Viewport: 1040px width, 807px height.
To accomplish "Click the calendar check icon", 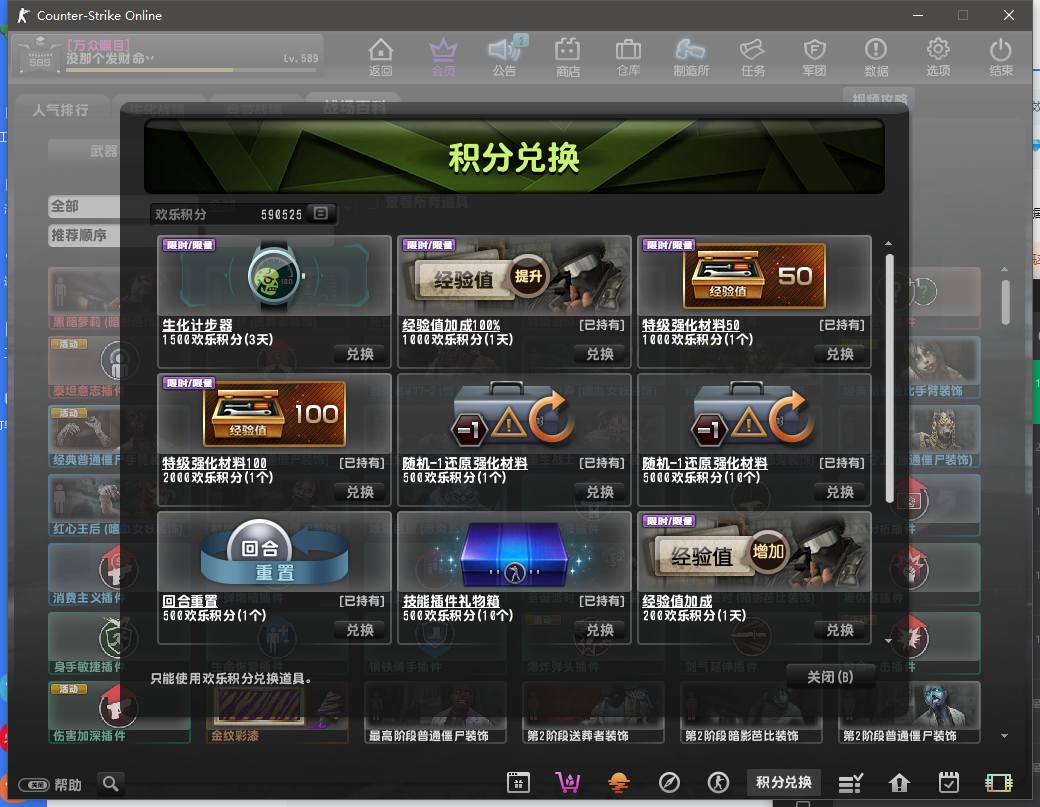I will 948,782.
